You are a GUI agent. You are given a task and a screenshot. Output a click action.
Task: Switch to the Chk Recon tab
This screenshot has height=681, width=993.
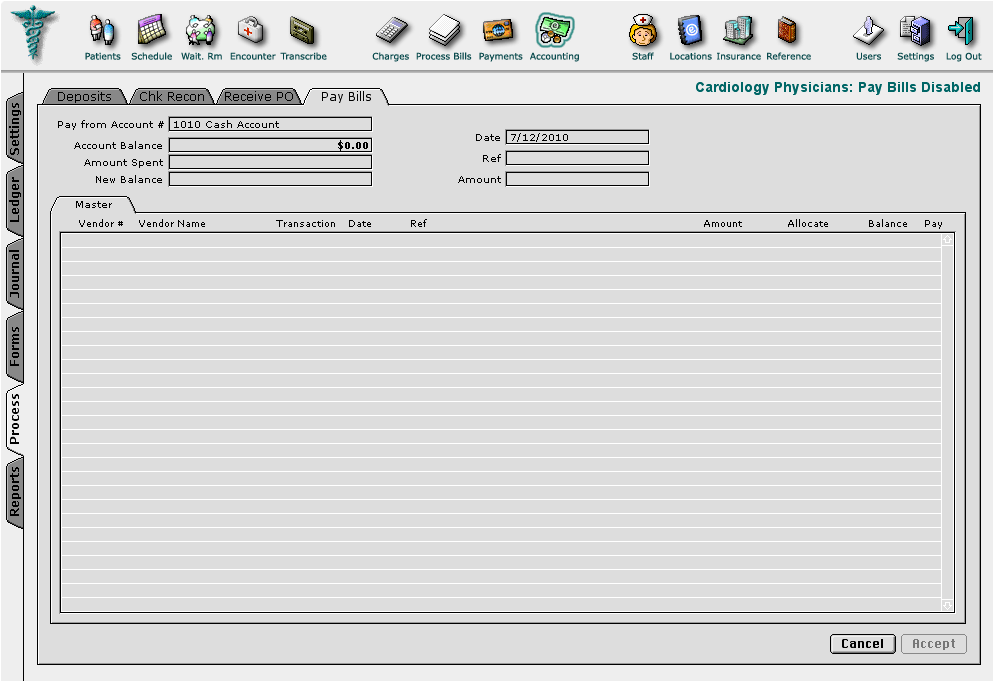(x=172, y=96)
